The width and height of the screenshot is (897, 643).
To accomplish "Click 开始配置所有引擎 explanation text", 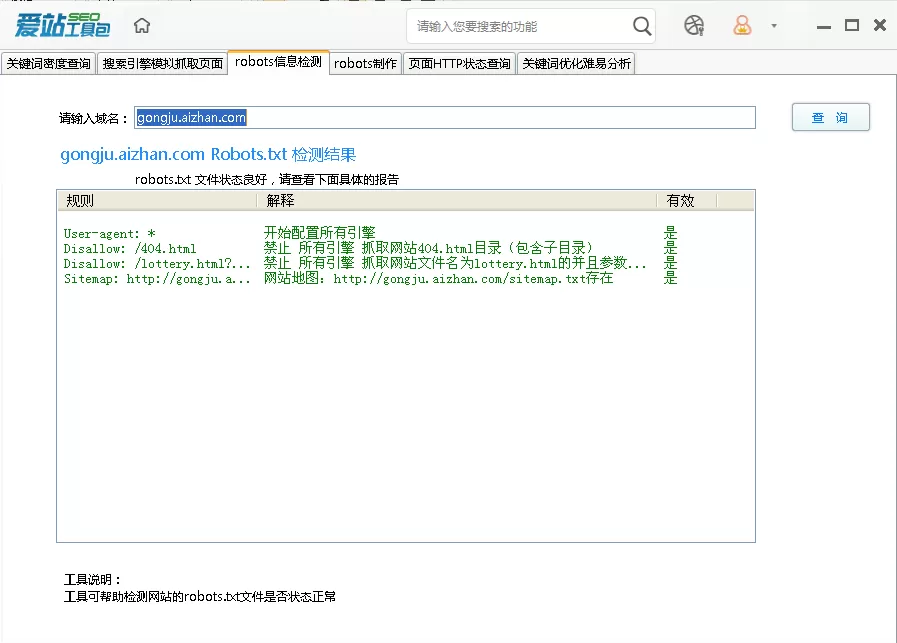I will pos(319,233).
